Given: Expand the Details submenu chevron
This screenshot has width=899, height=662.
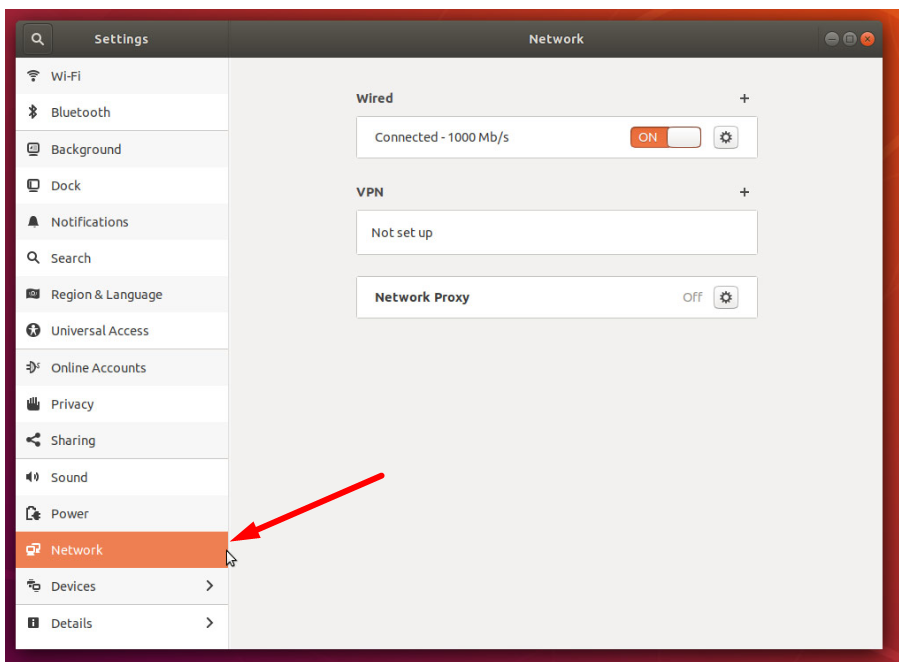Looking at the screenshot, I should click(209, 622).
